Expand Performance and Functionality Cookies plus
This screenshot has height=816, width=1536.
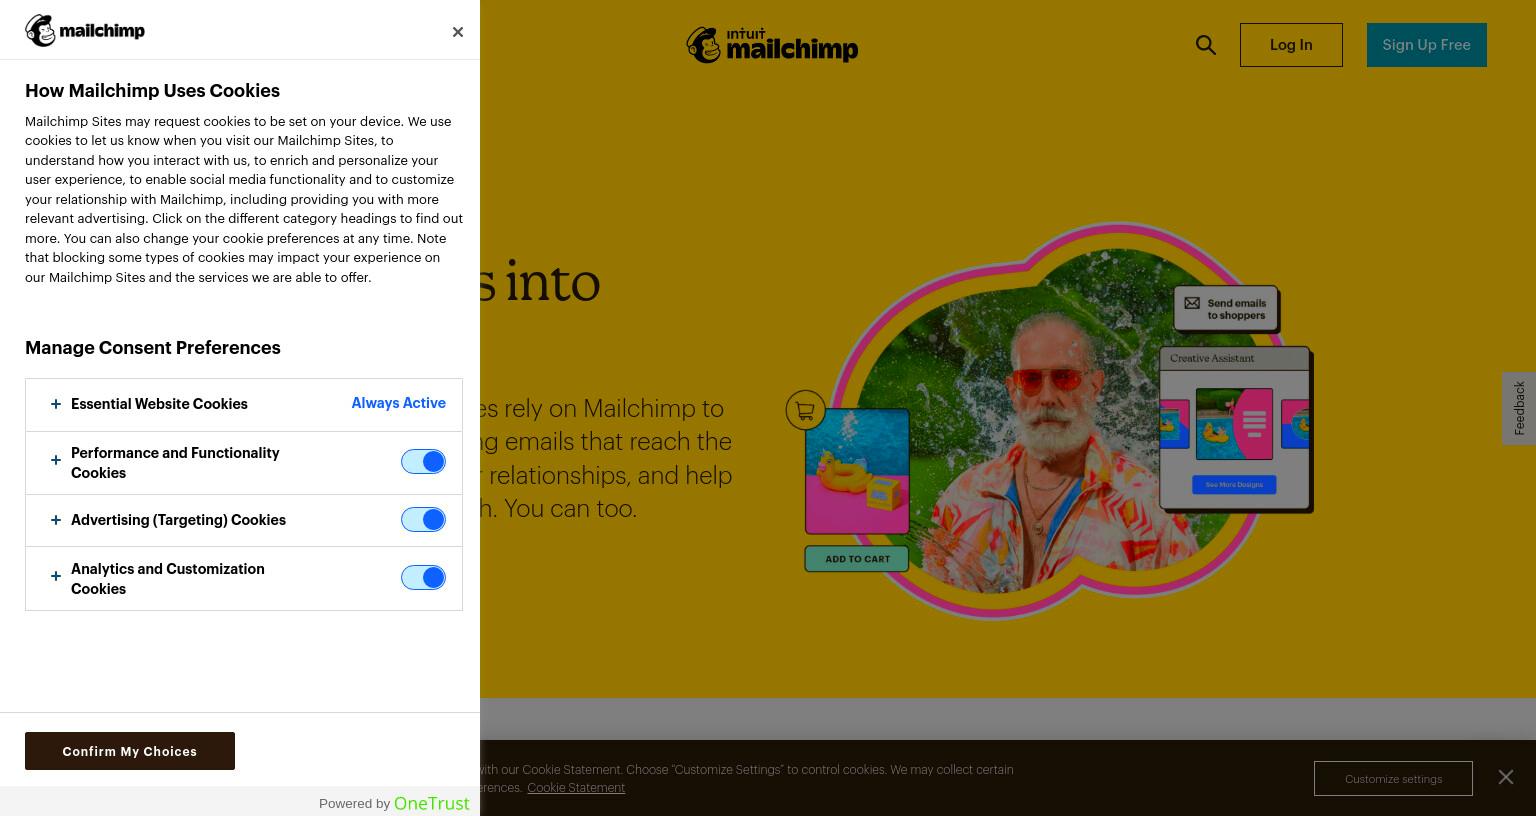click(x=56, y=460)
